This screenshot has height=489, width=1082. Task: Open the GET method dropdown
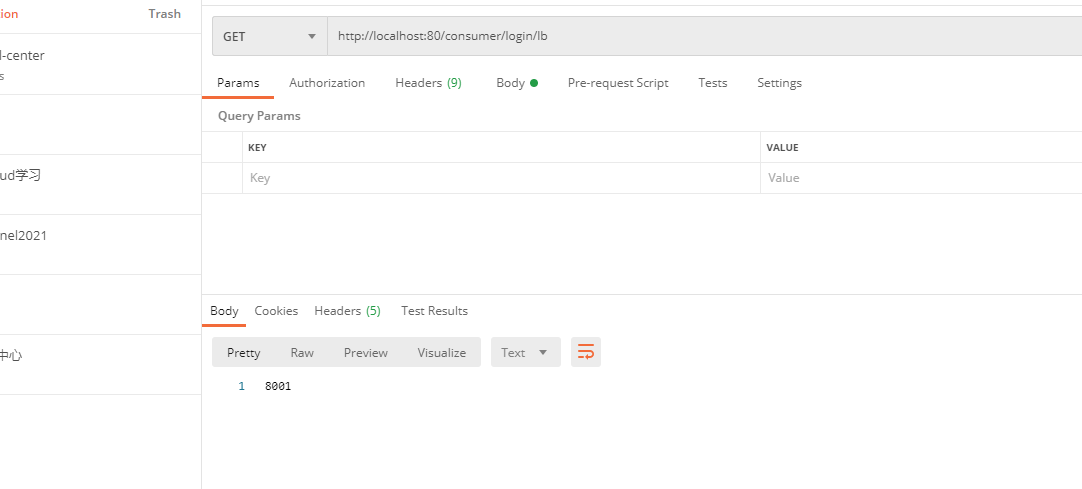coord(270,37)
